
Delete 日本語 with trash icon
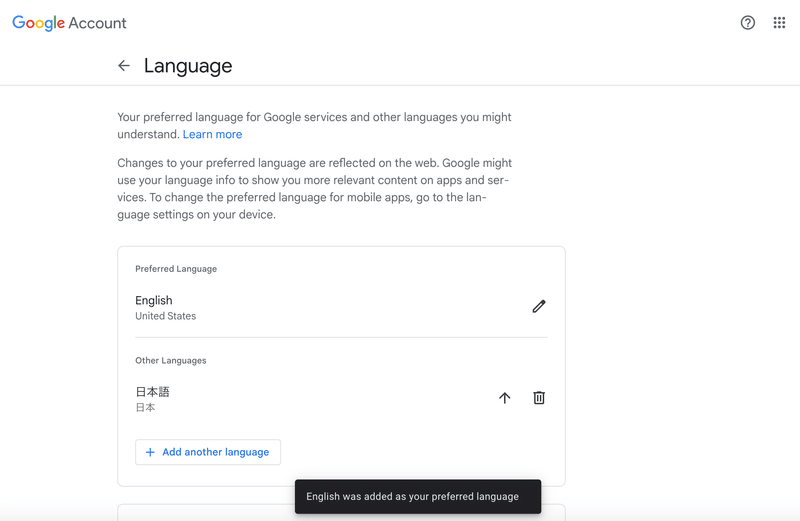point(539,398)
